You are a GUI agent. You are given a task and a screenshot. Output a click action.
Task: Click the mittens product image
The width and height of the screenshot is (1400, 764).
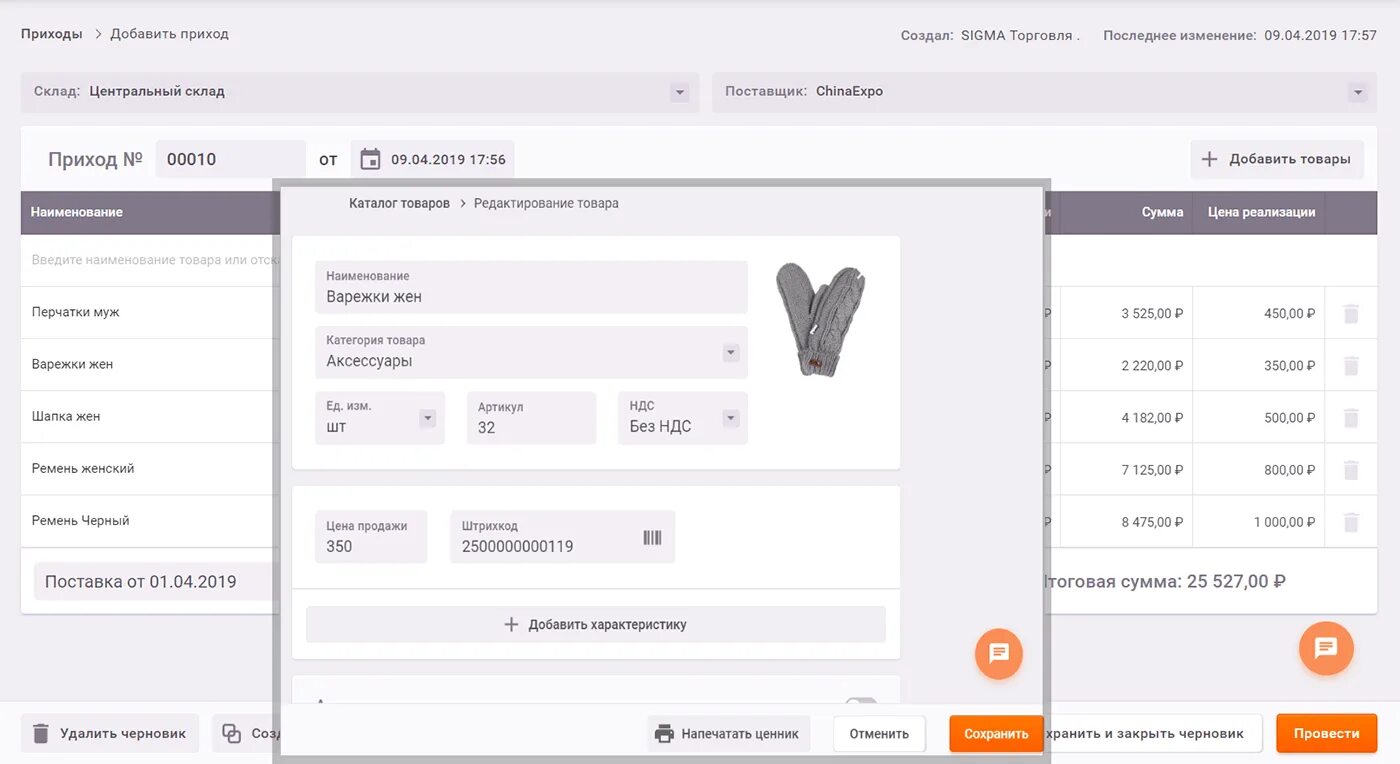tap(821, 320)
